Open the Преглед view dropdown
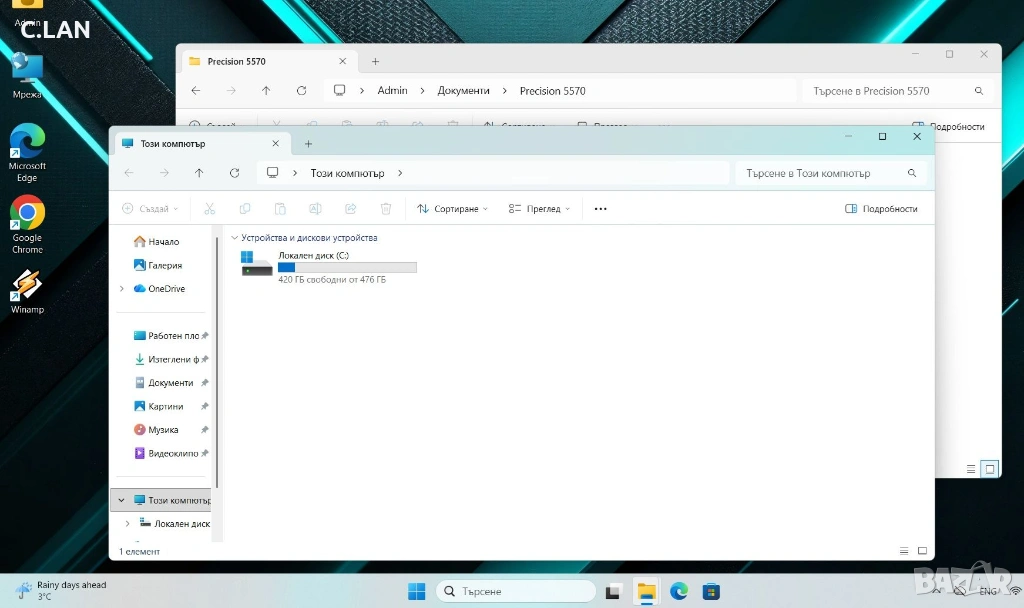Screen dimensions: 1024x608 tap(539, 209)
